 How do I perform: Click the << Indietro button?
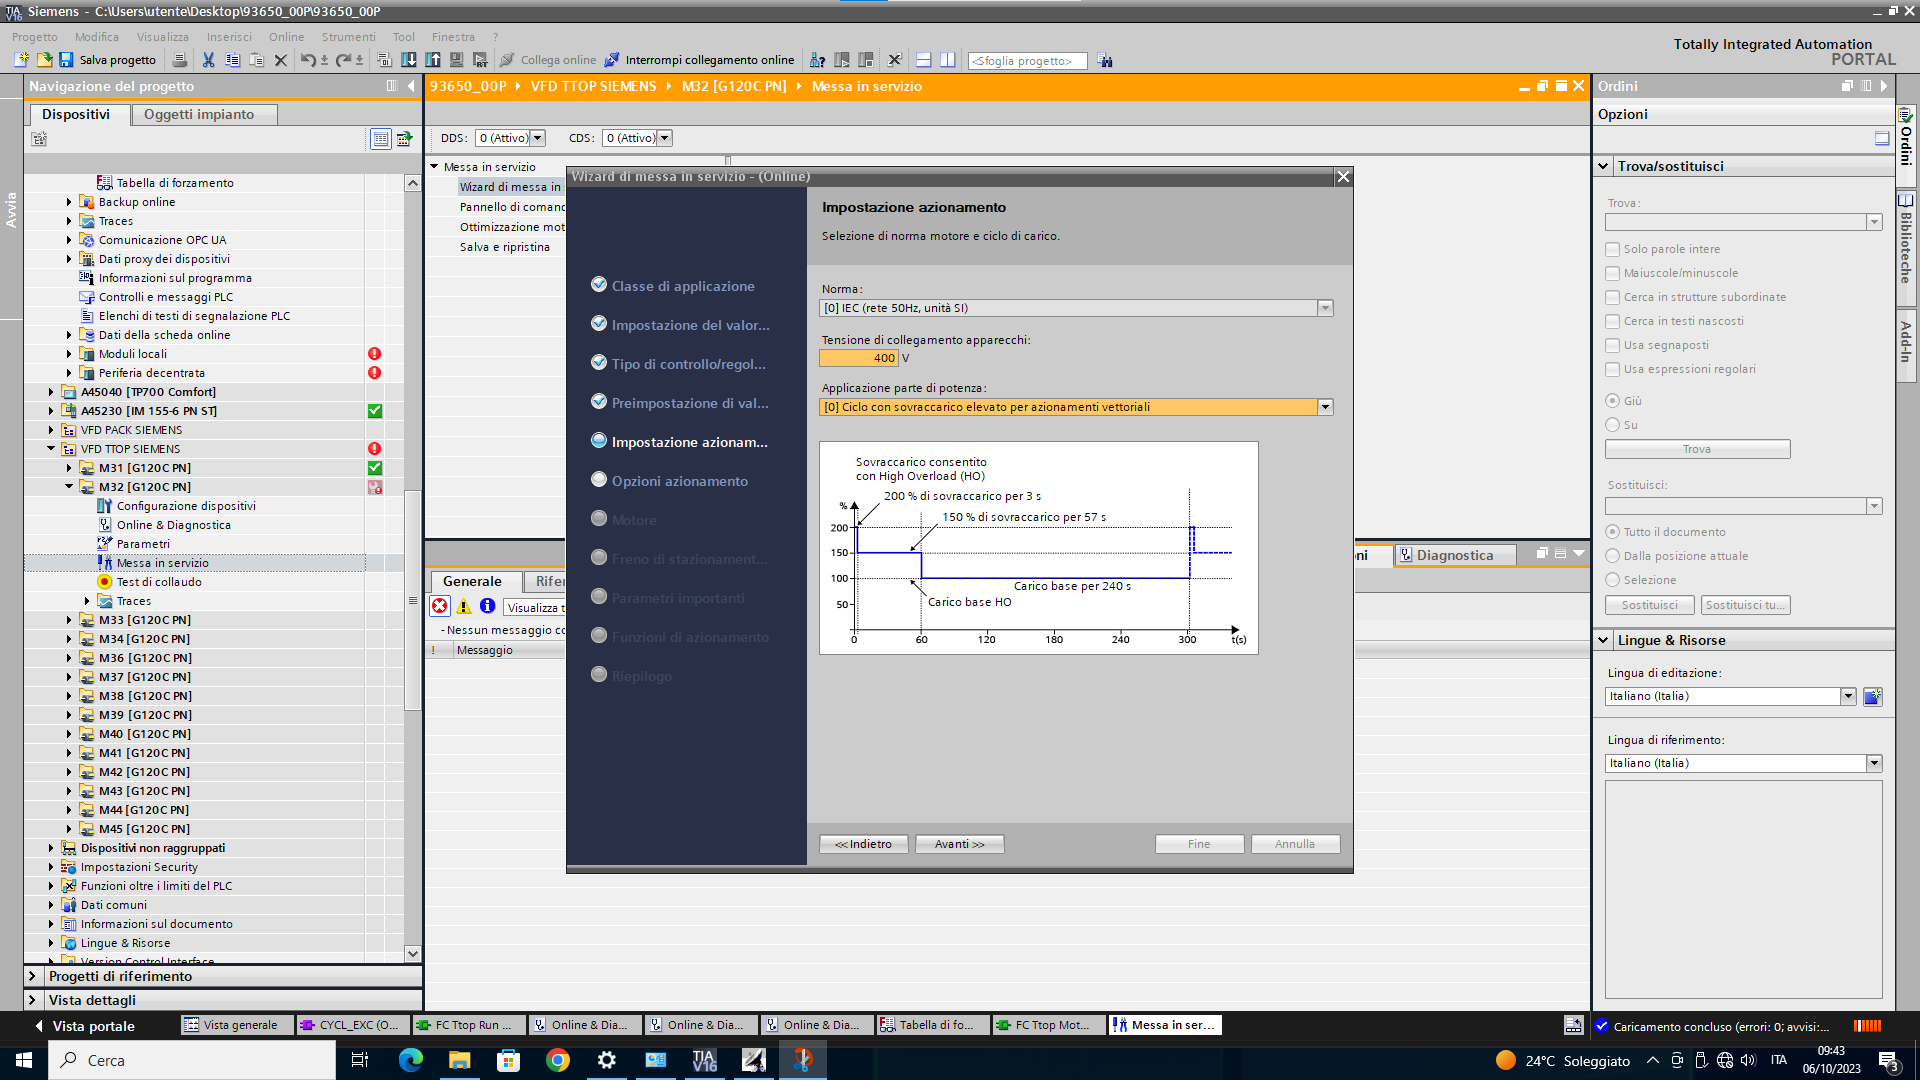click(863, 844)
